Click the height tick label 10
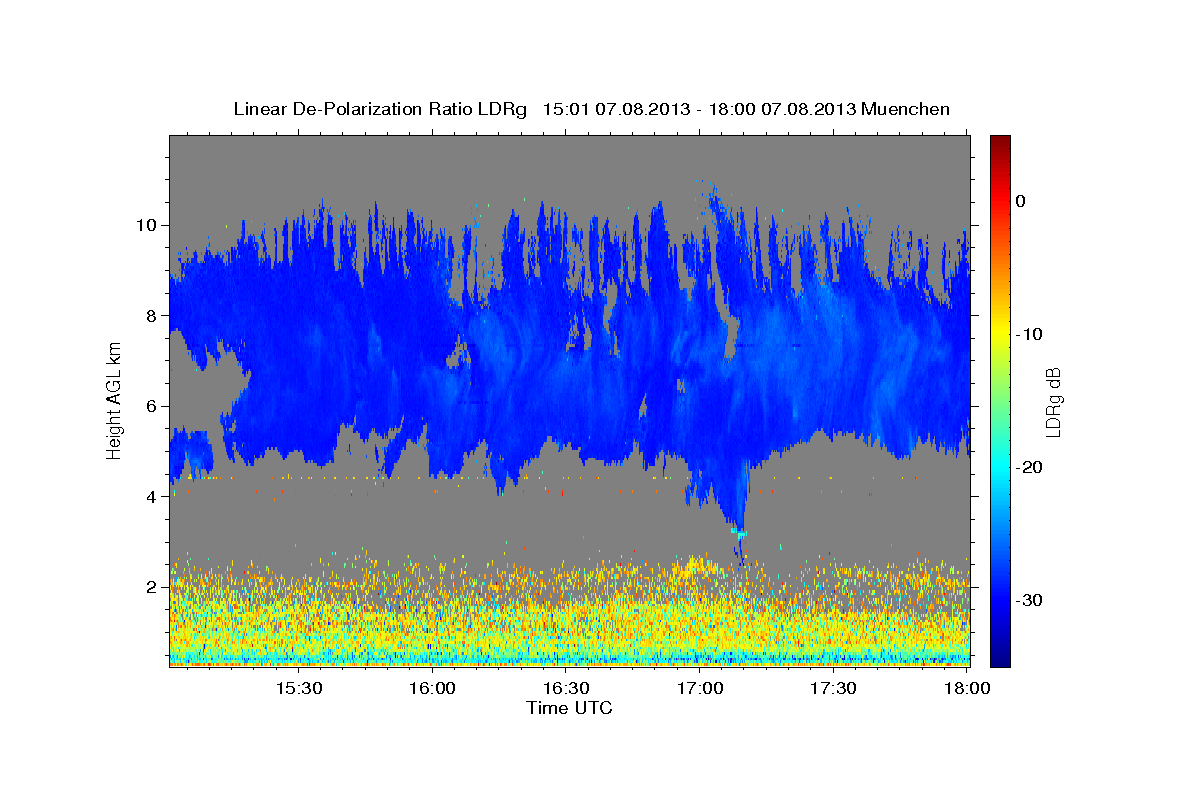 click(x=147, y=225)
